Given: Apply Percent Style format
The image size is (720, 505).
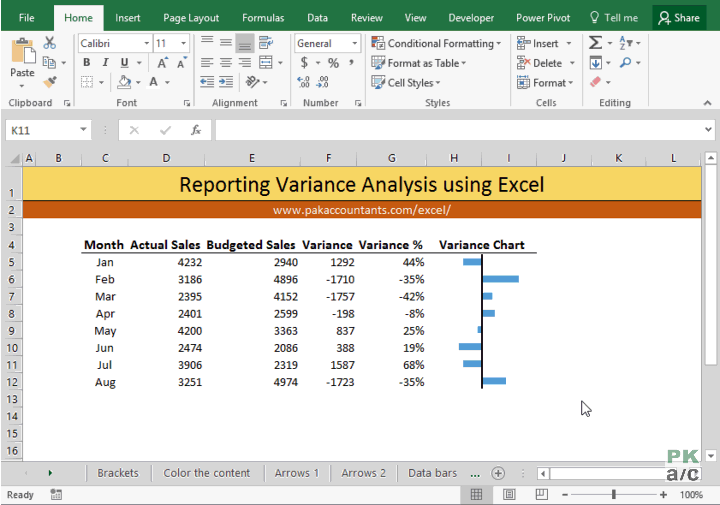Looking at the screenshot, I should (x=333, y=63).
